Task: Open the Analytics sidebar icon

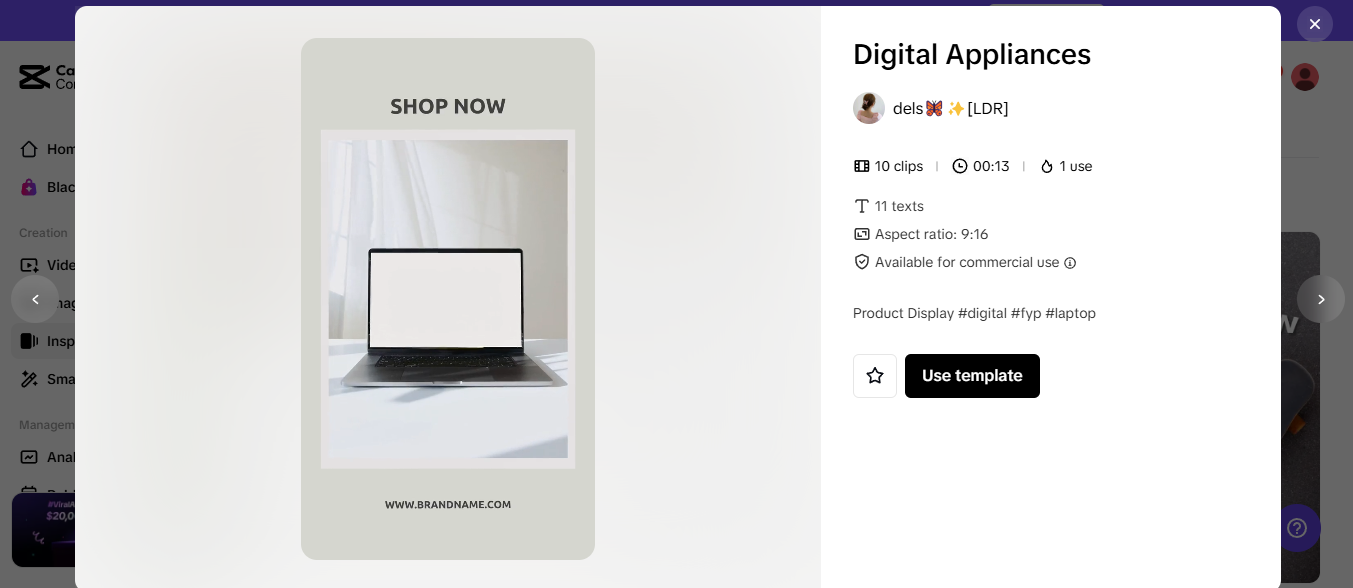Action: [30, 457]
